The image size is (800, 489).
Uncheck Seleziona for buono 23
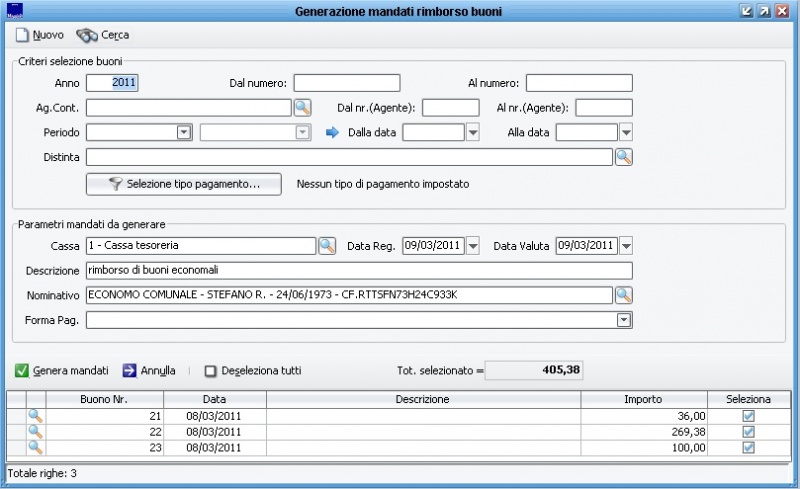coord(748,448)
